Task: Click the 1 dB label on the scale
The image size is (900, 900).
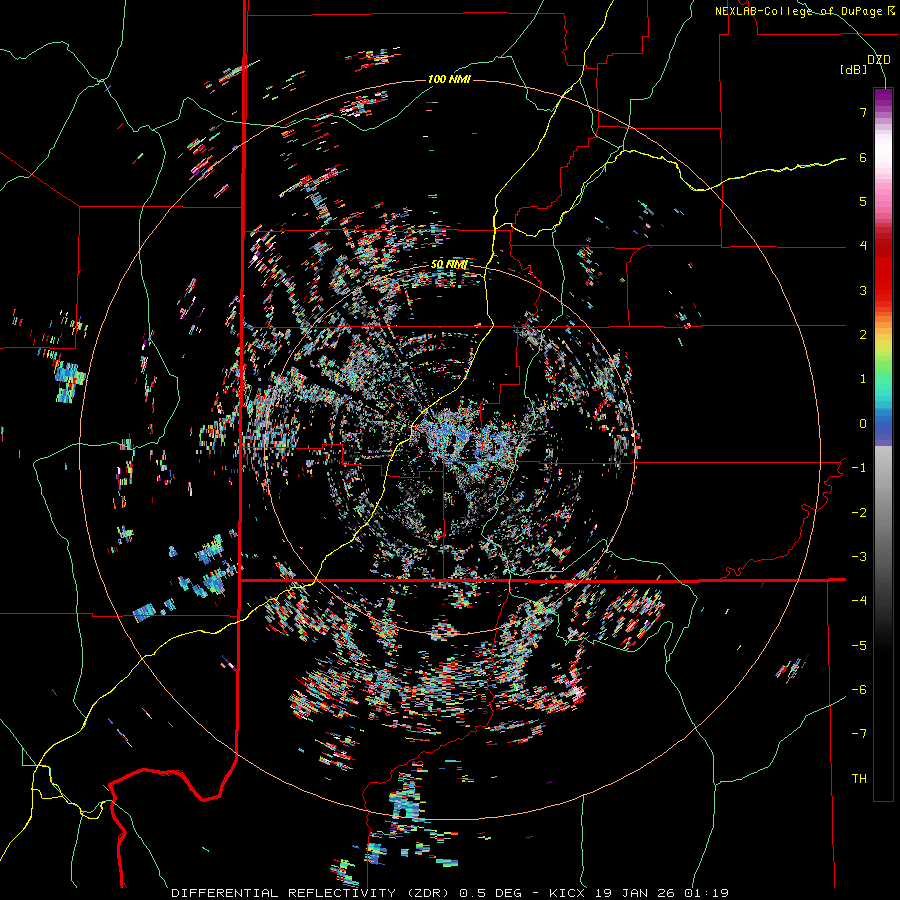Action: [863, 379]
